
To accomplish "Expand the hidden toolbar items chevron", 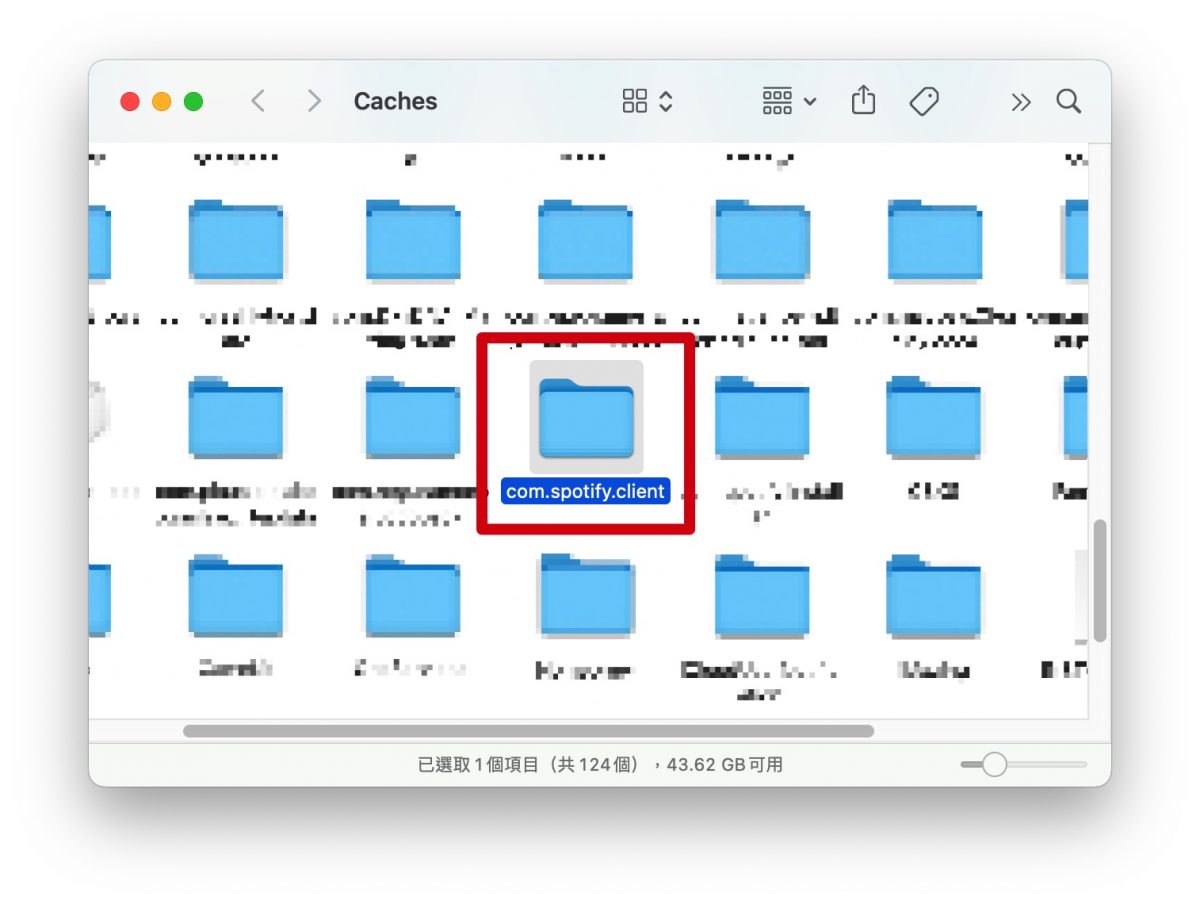I will 1020,102.
